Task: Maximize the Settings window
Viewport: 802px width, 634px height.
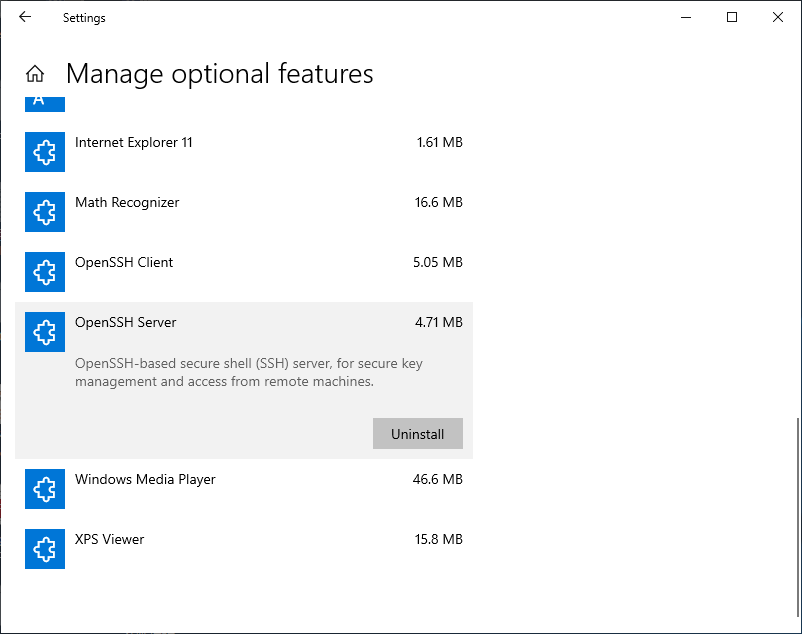Action: click(x=732, y=17)
